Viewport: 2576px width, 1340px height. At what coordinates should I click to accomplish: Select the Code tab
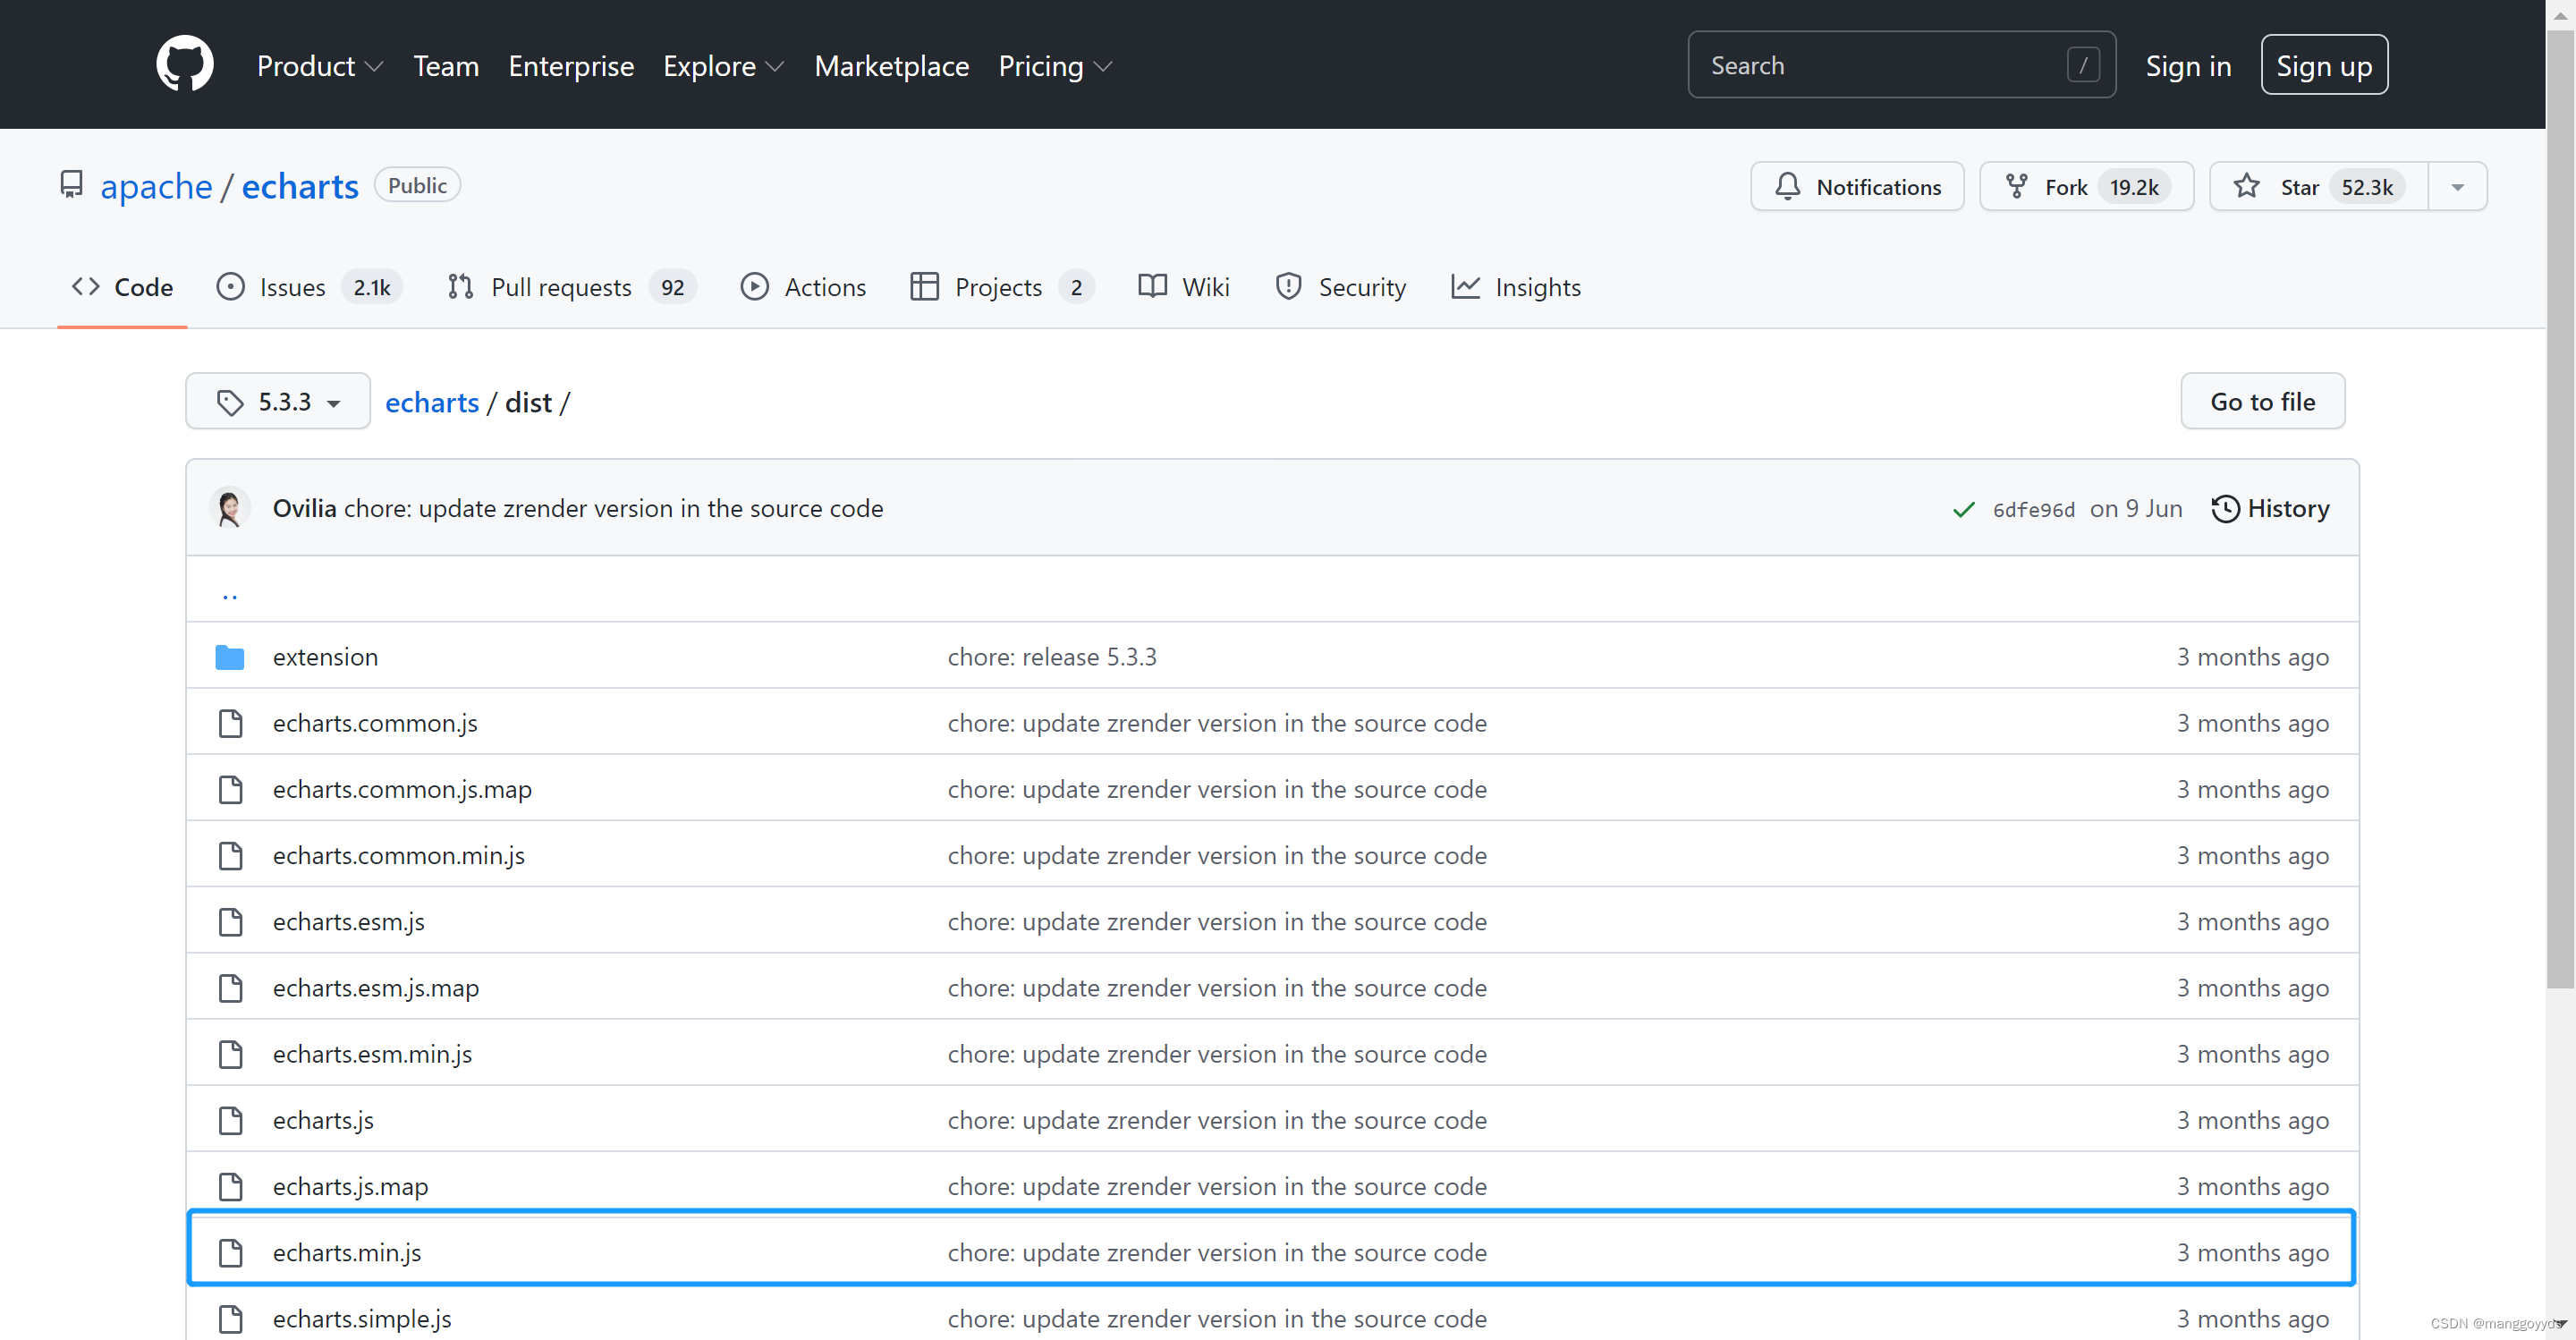122,287
